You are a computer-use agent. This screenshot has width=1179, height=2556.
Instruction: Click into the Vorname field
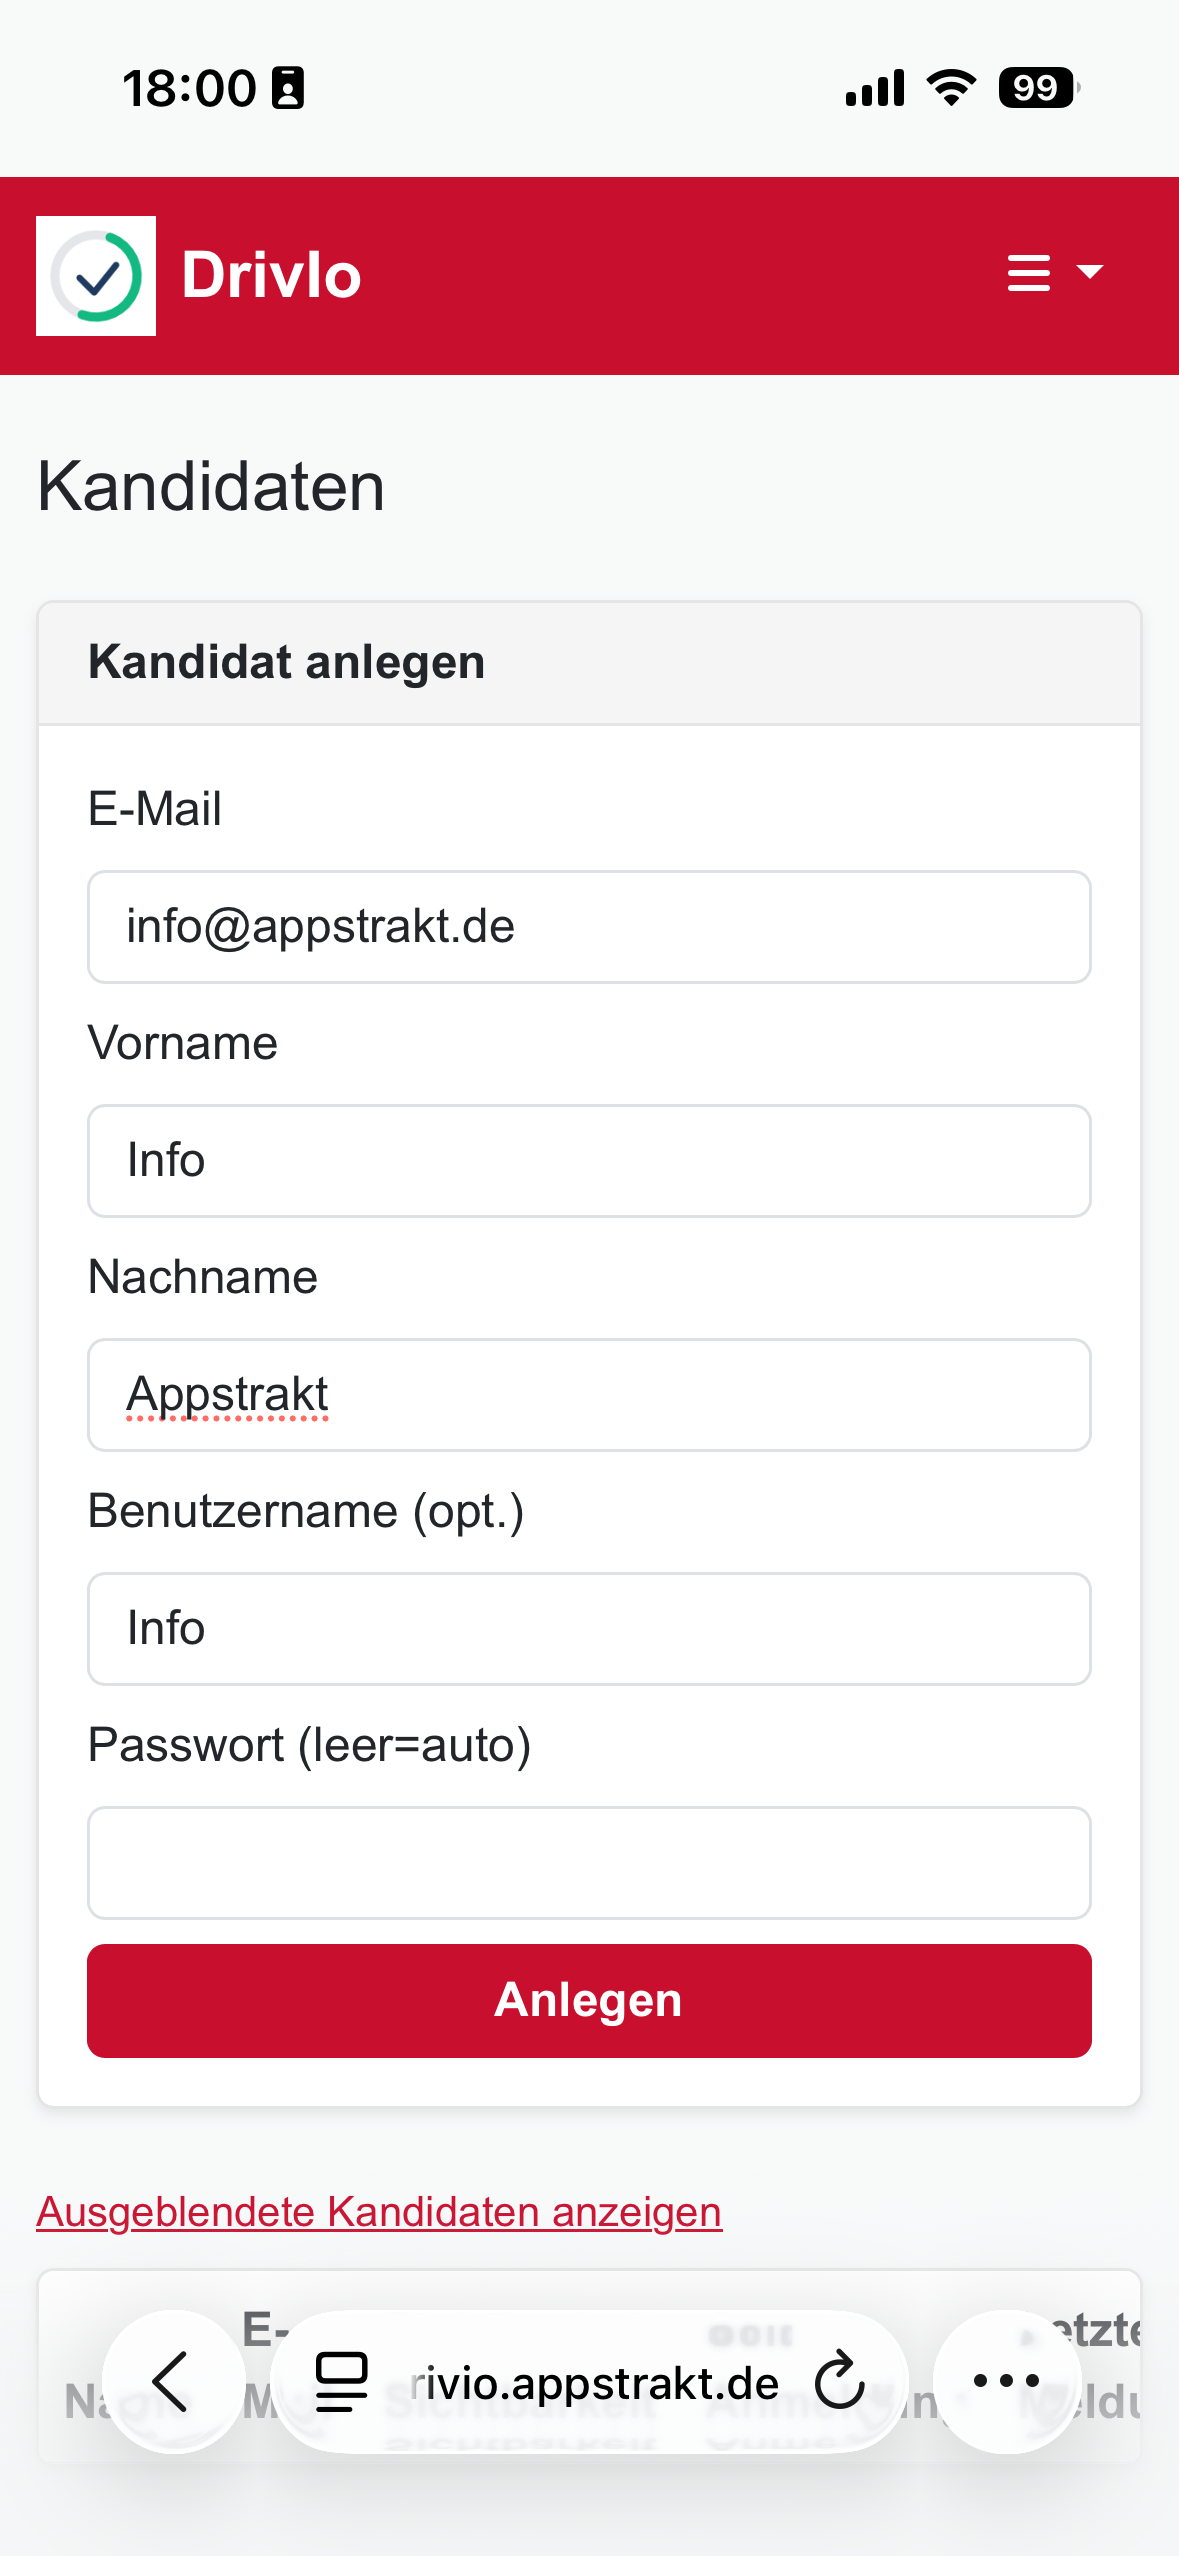pyautogui.click(x=589, y=1161)
